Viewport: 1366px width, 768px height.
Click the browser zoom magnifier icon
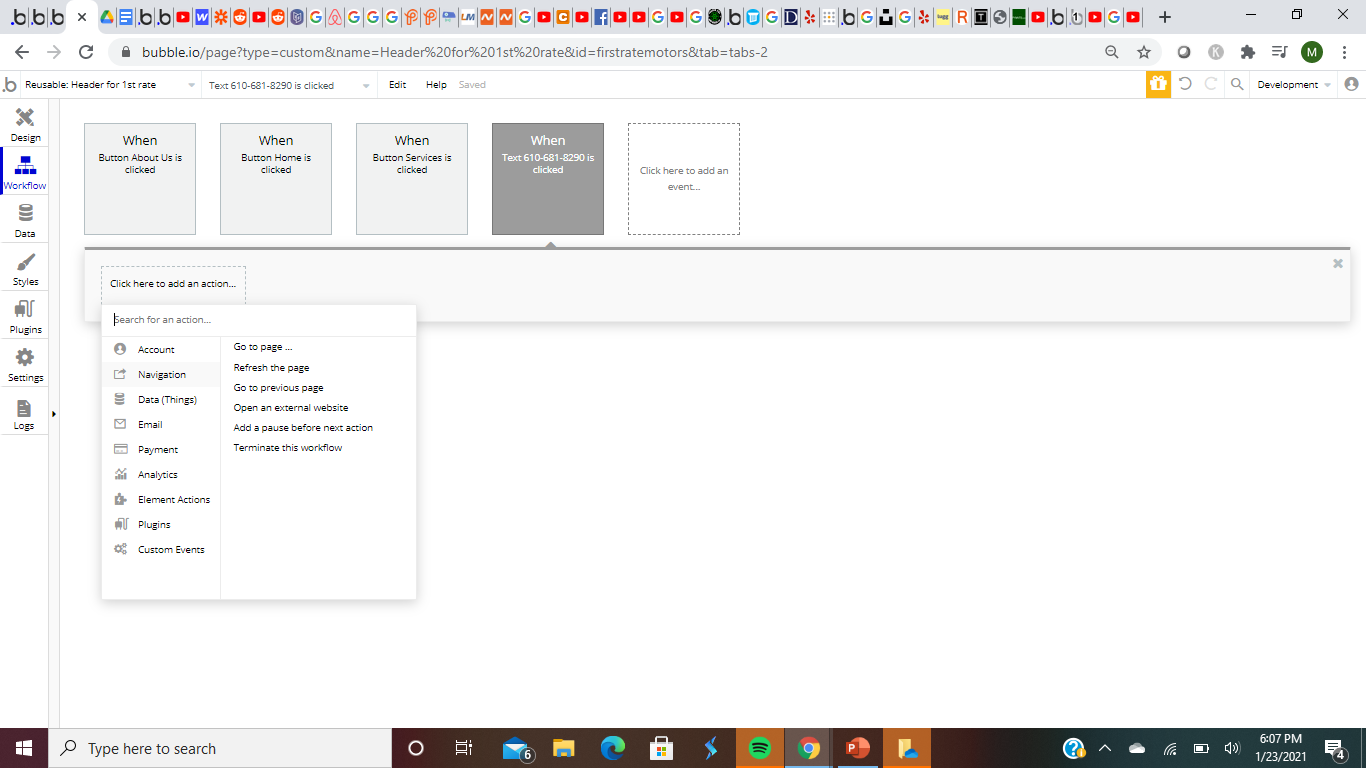click(x=1112, y=52)
